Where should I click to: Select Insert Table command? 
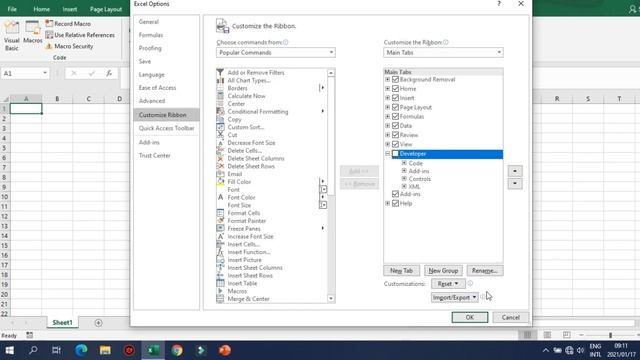coord(242,283)
